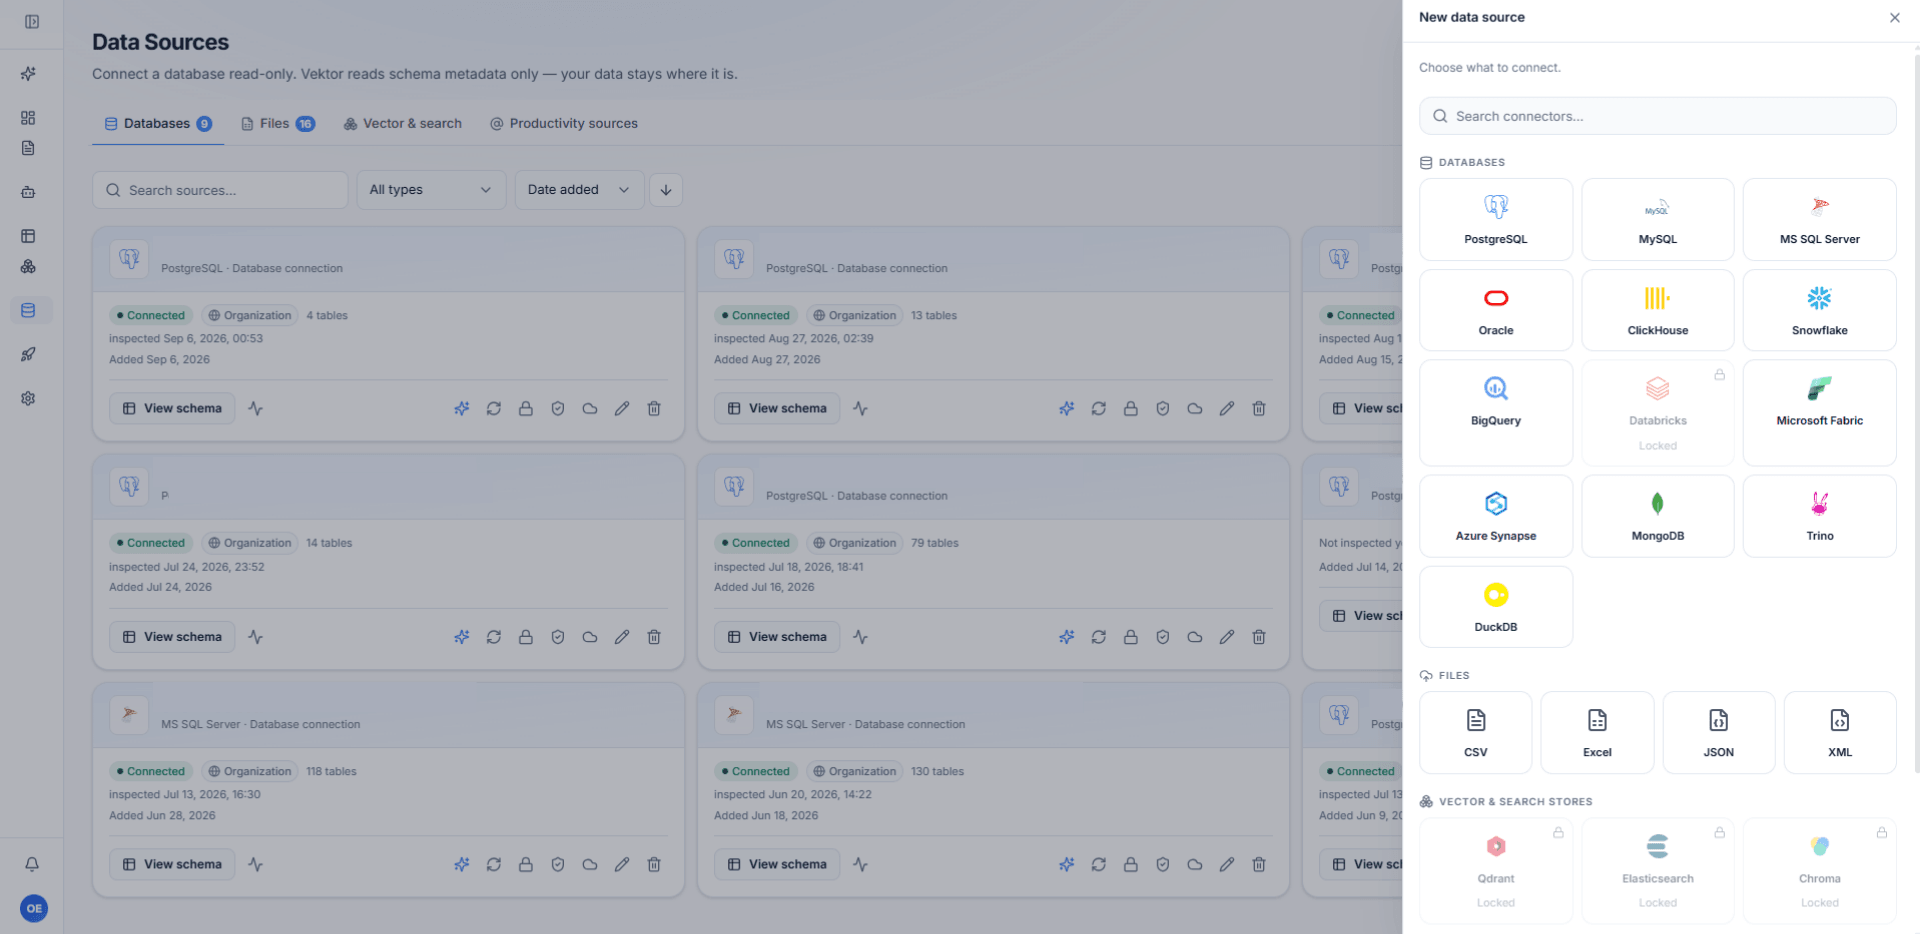Pick the DuckDB connector tile
Image resolution: width=1920 pixels, height=934 pixels.
pyautogui.click(x=1495, y=607)
